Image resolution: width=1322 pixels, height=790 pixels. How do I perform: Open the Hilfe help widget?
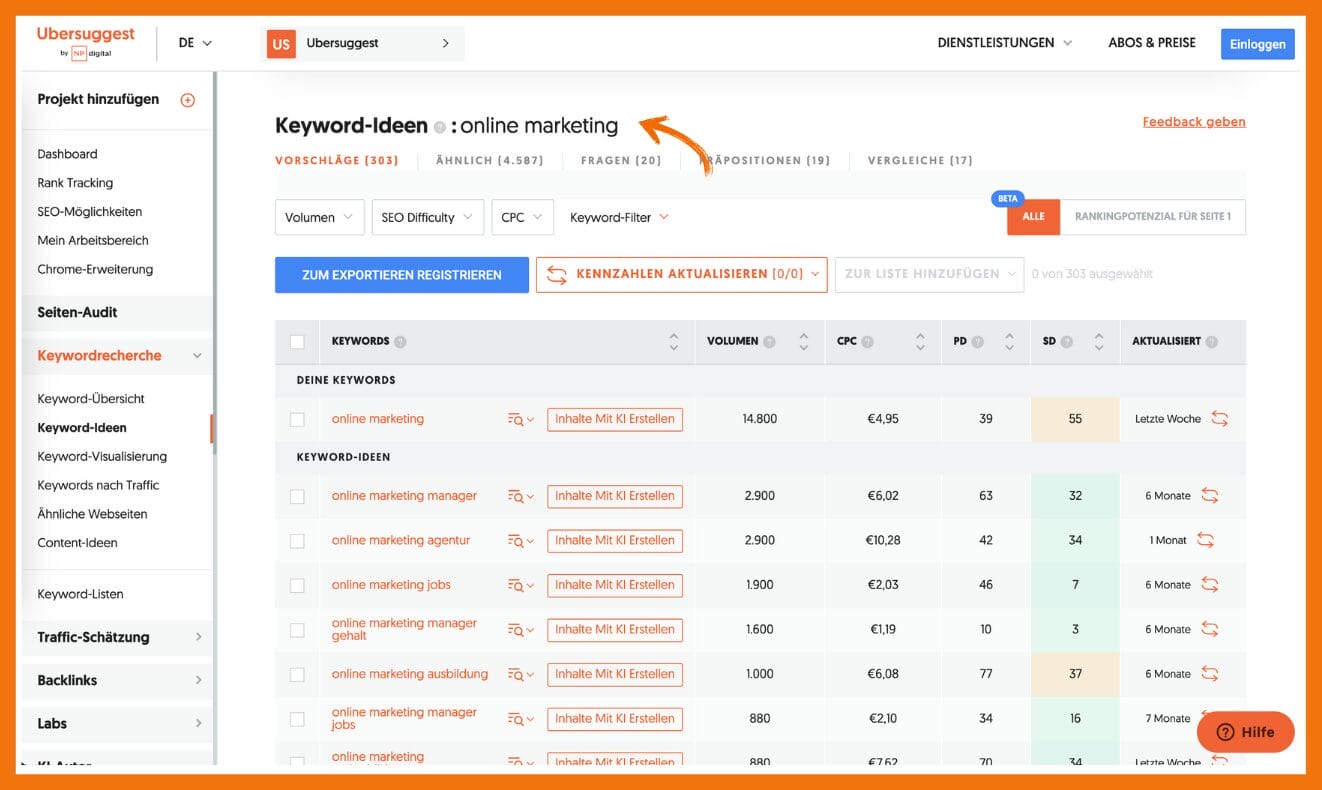click(1245, 732)
